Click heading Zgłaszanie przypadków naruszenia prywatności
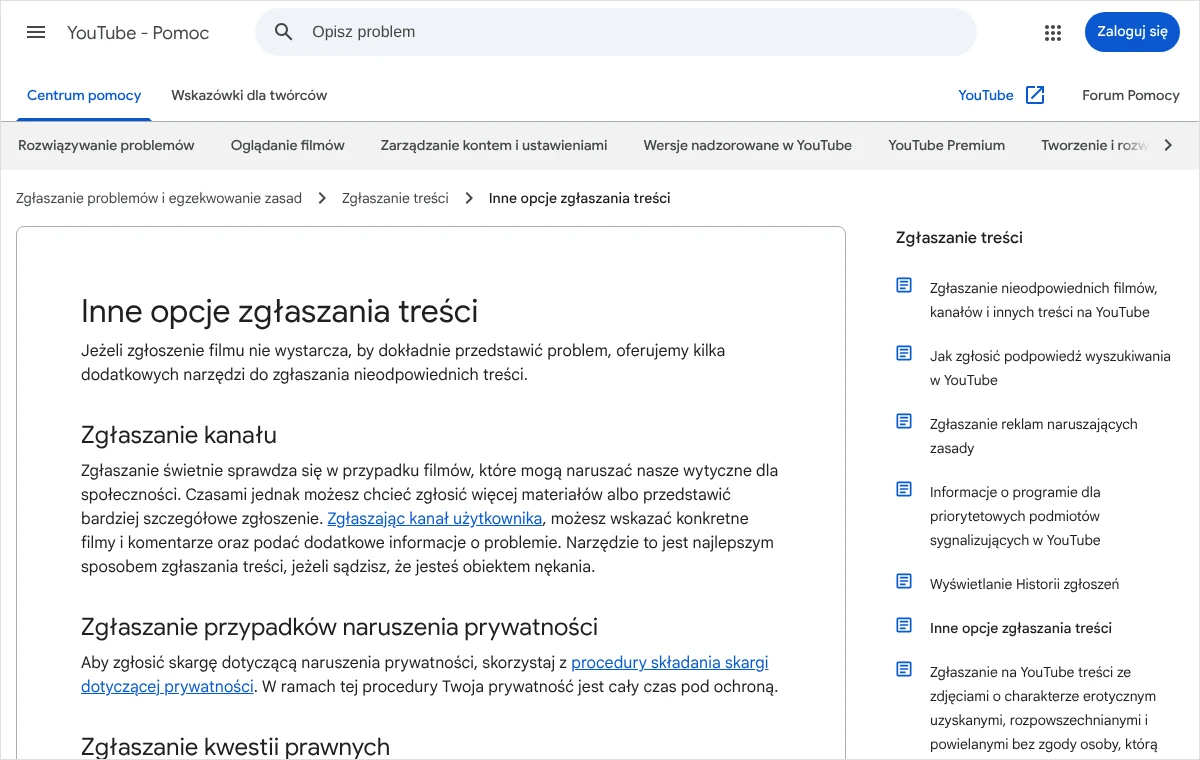Viewport: 1200px width, 760px height. 340,627
